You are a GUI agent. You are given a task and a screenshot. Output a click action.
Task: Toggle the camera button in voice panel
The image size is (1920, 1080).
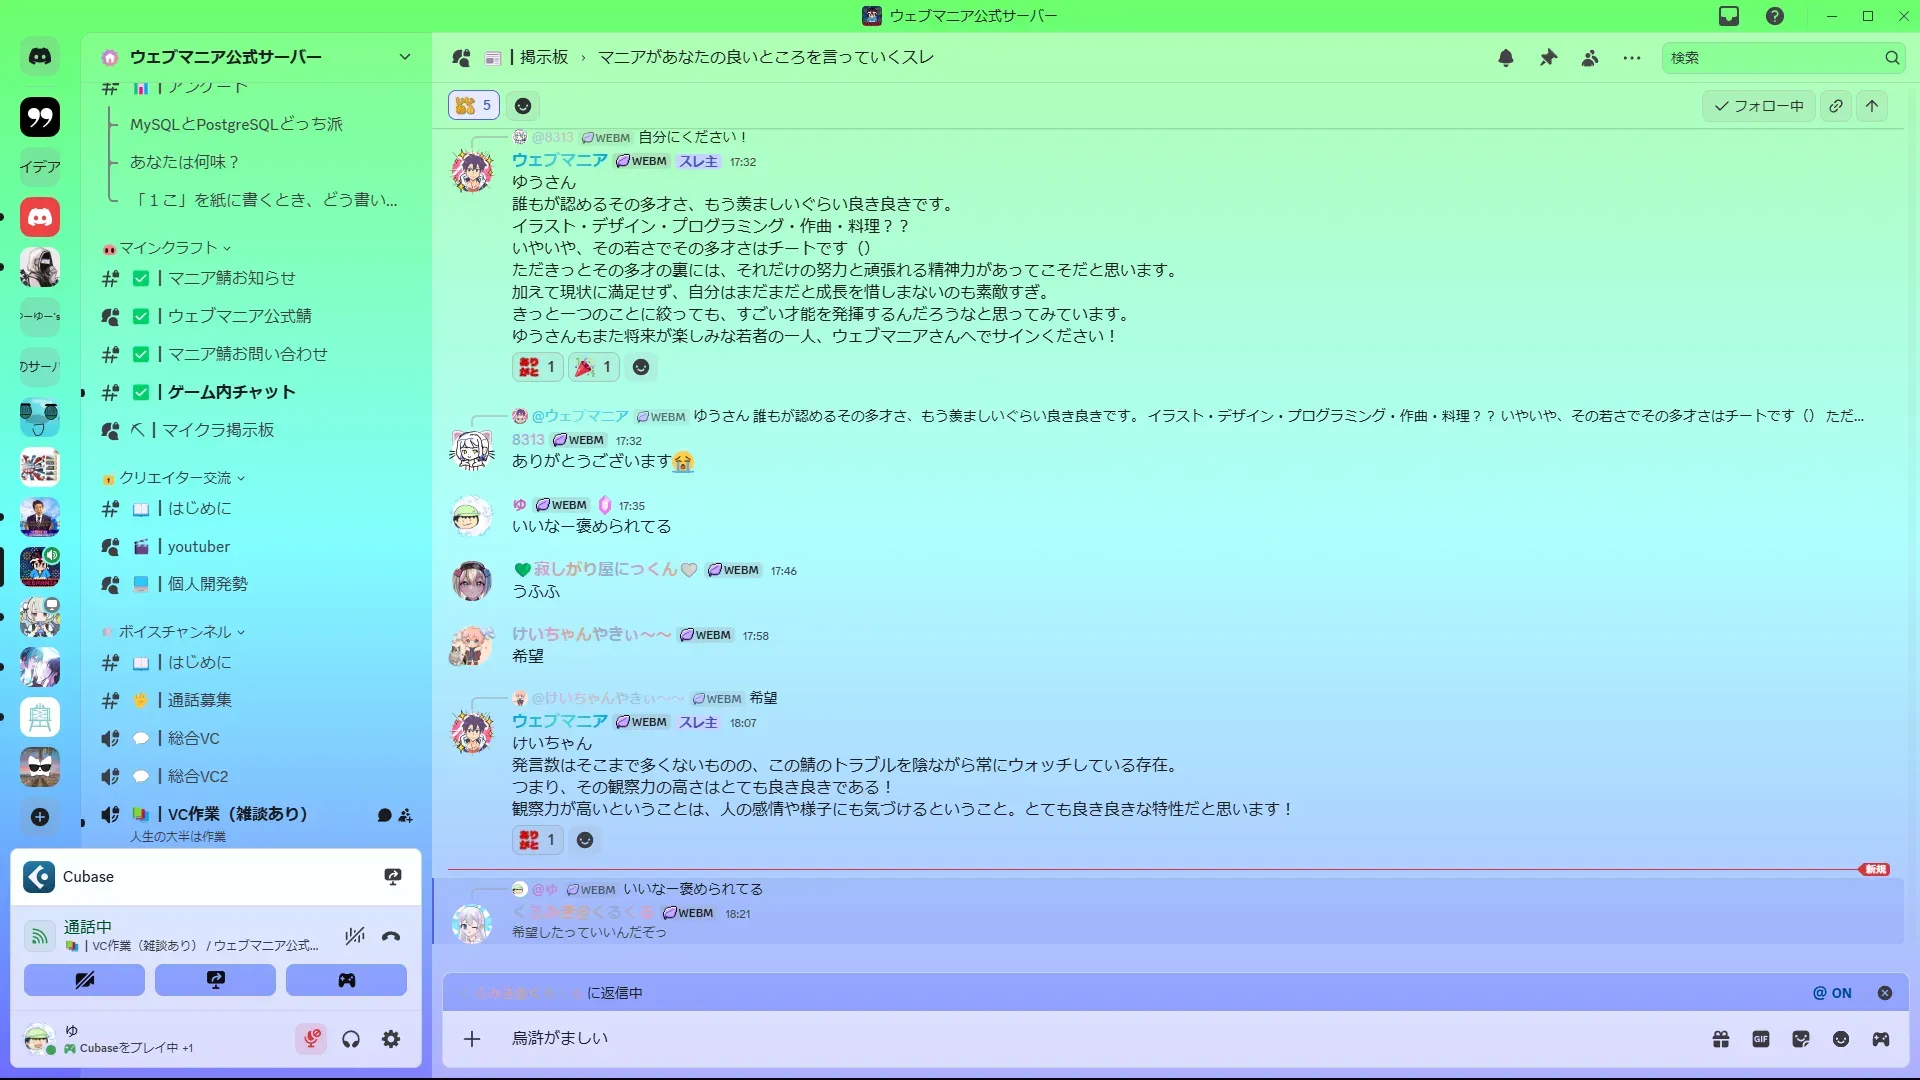(85, 980)
